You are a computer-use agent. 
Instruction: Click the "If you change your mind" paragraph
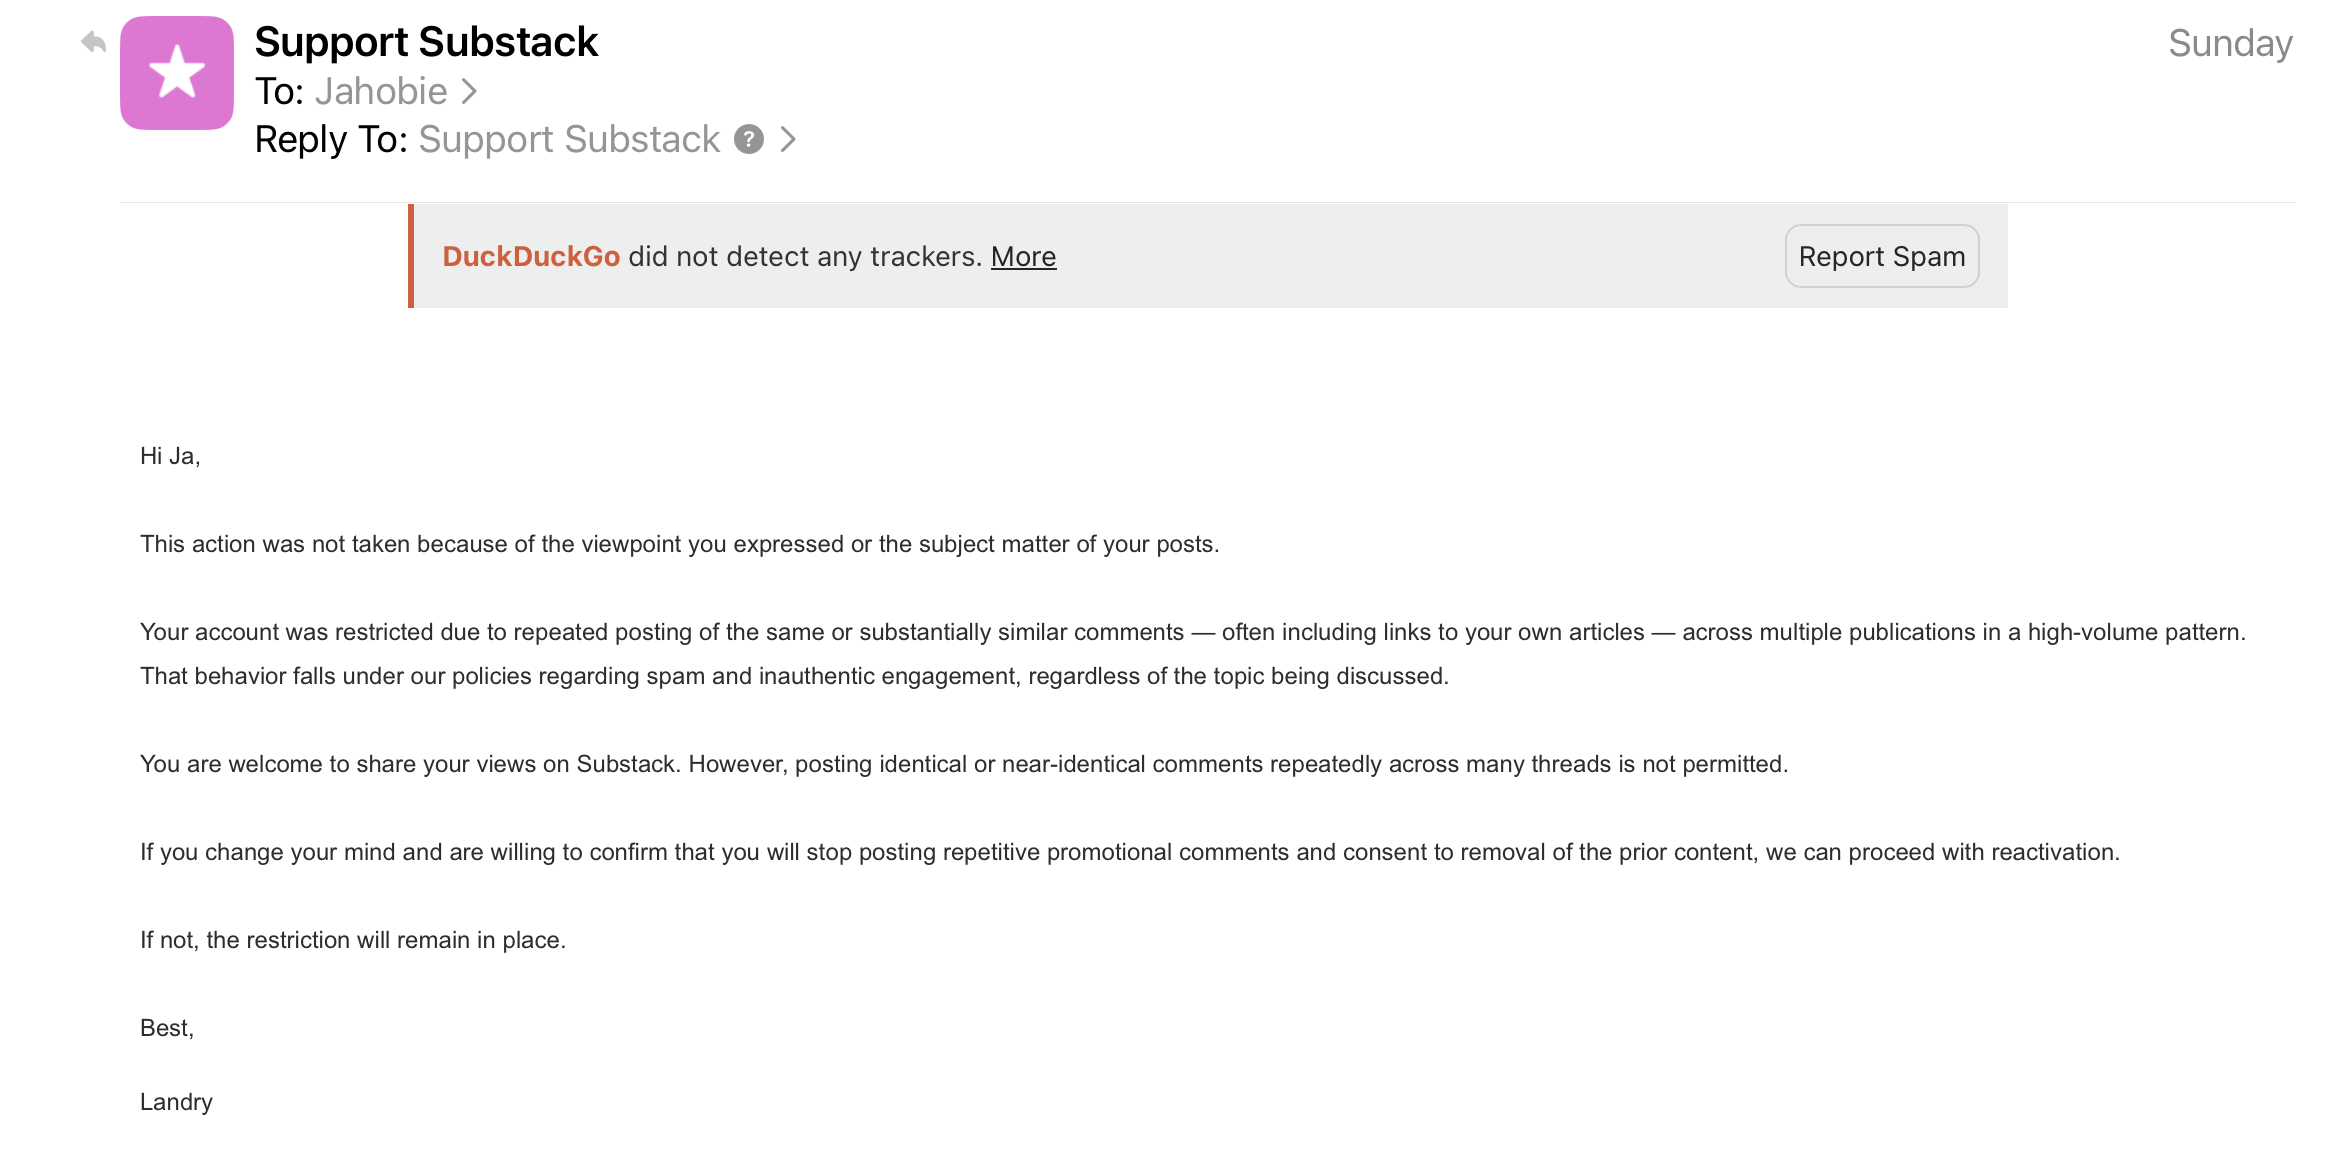(x=1129, y=852)
